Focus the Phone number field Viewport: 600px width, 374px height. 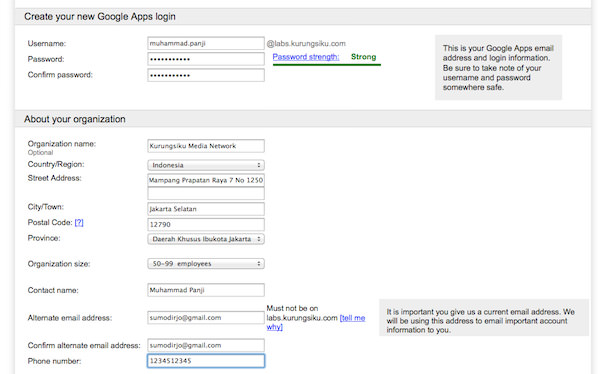point(206,361)
